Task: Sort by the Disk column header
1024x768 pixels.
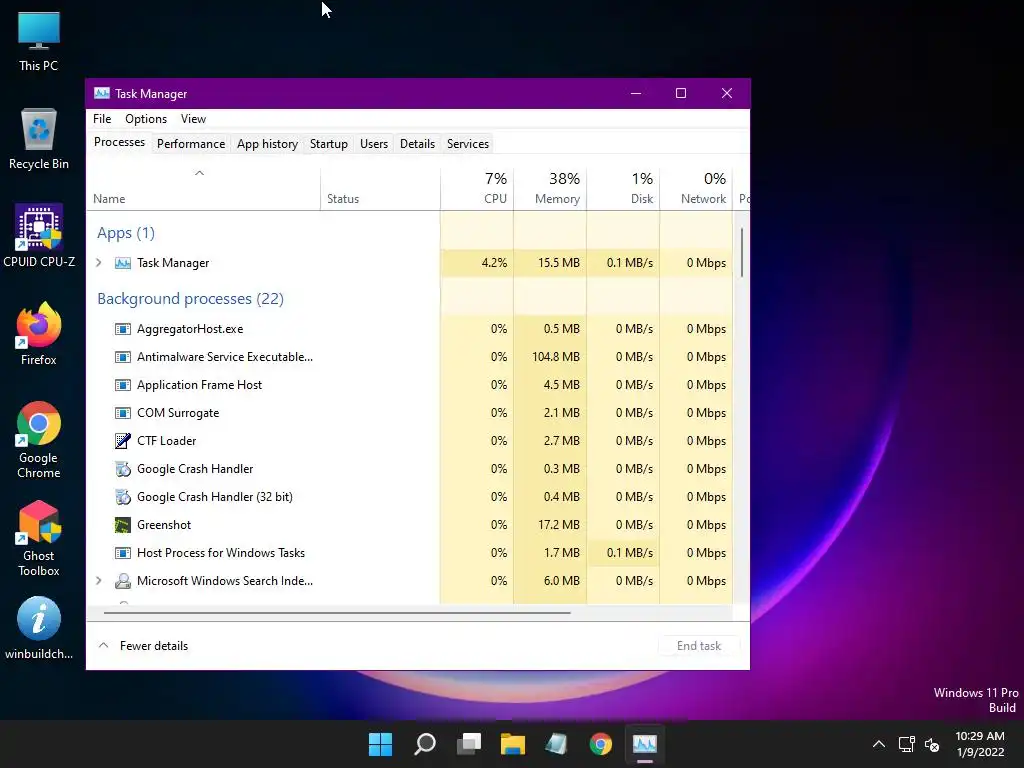Action: (x=623, y=189)
